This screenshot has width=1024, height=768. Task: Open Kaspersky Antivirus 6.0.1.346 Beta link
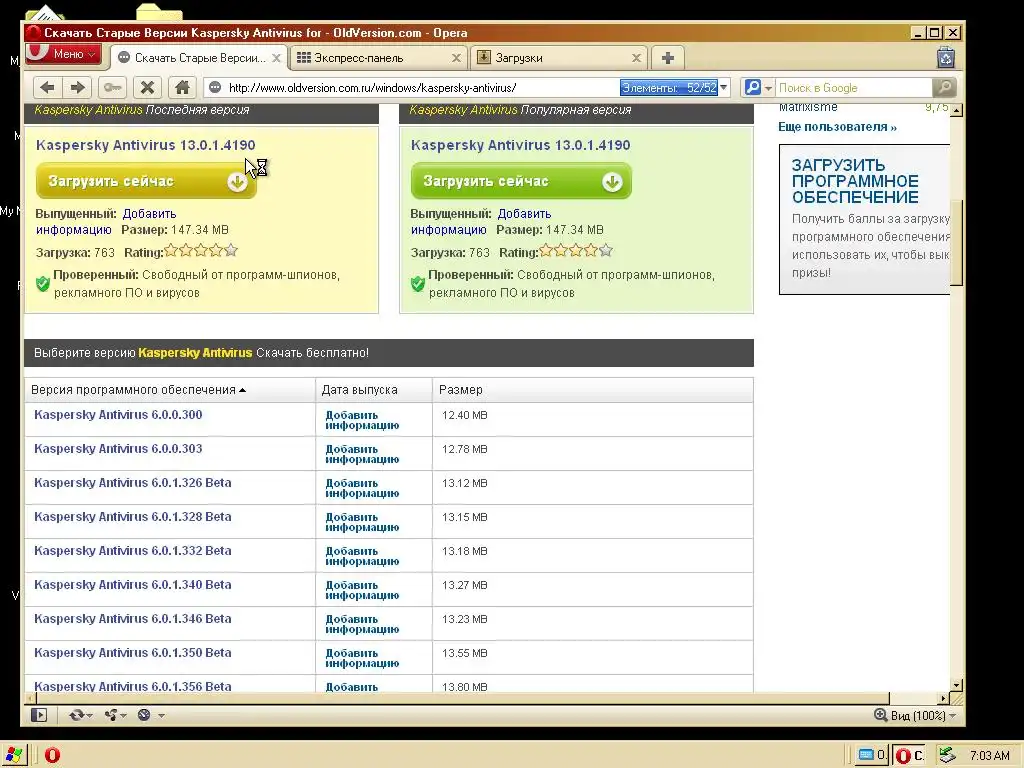click(133, 618)
